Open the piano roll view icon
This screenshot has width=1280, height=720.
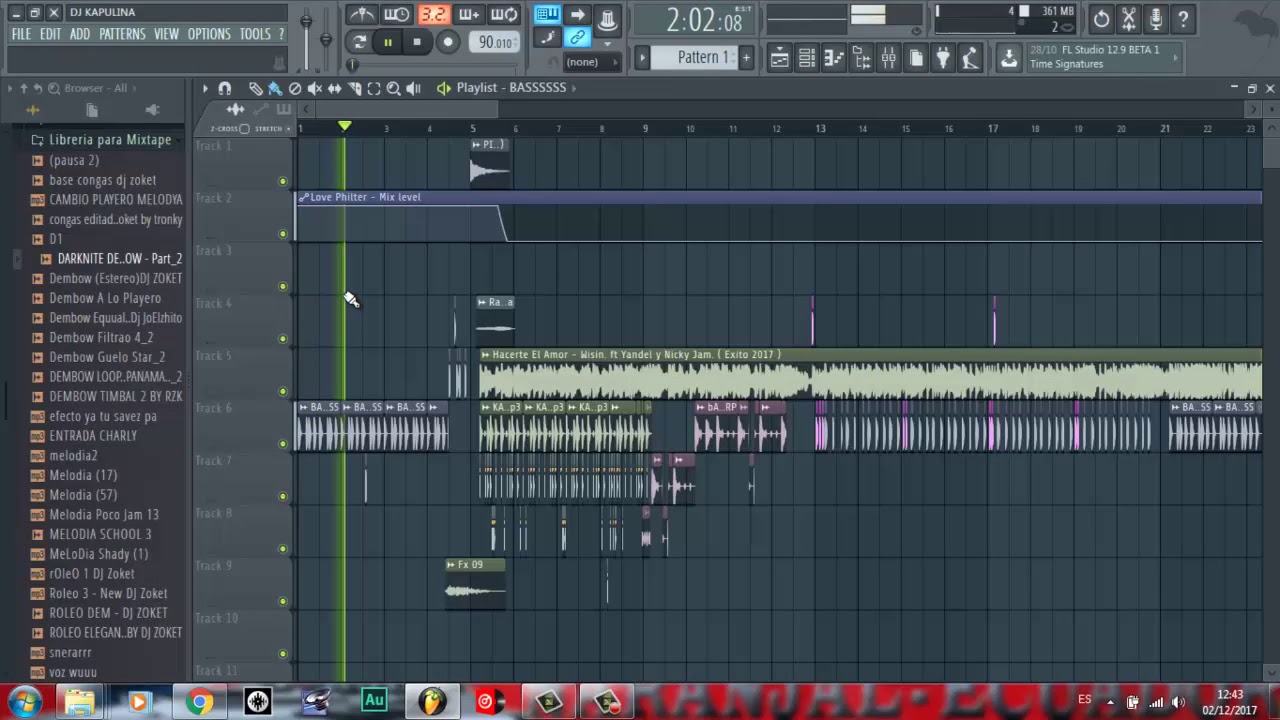[x=833, y=58]
